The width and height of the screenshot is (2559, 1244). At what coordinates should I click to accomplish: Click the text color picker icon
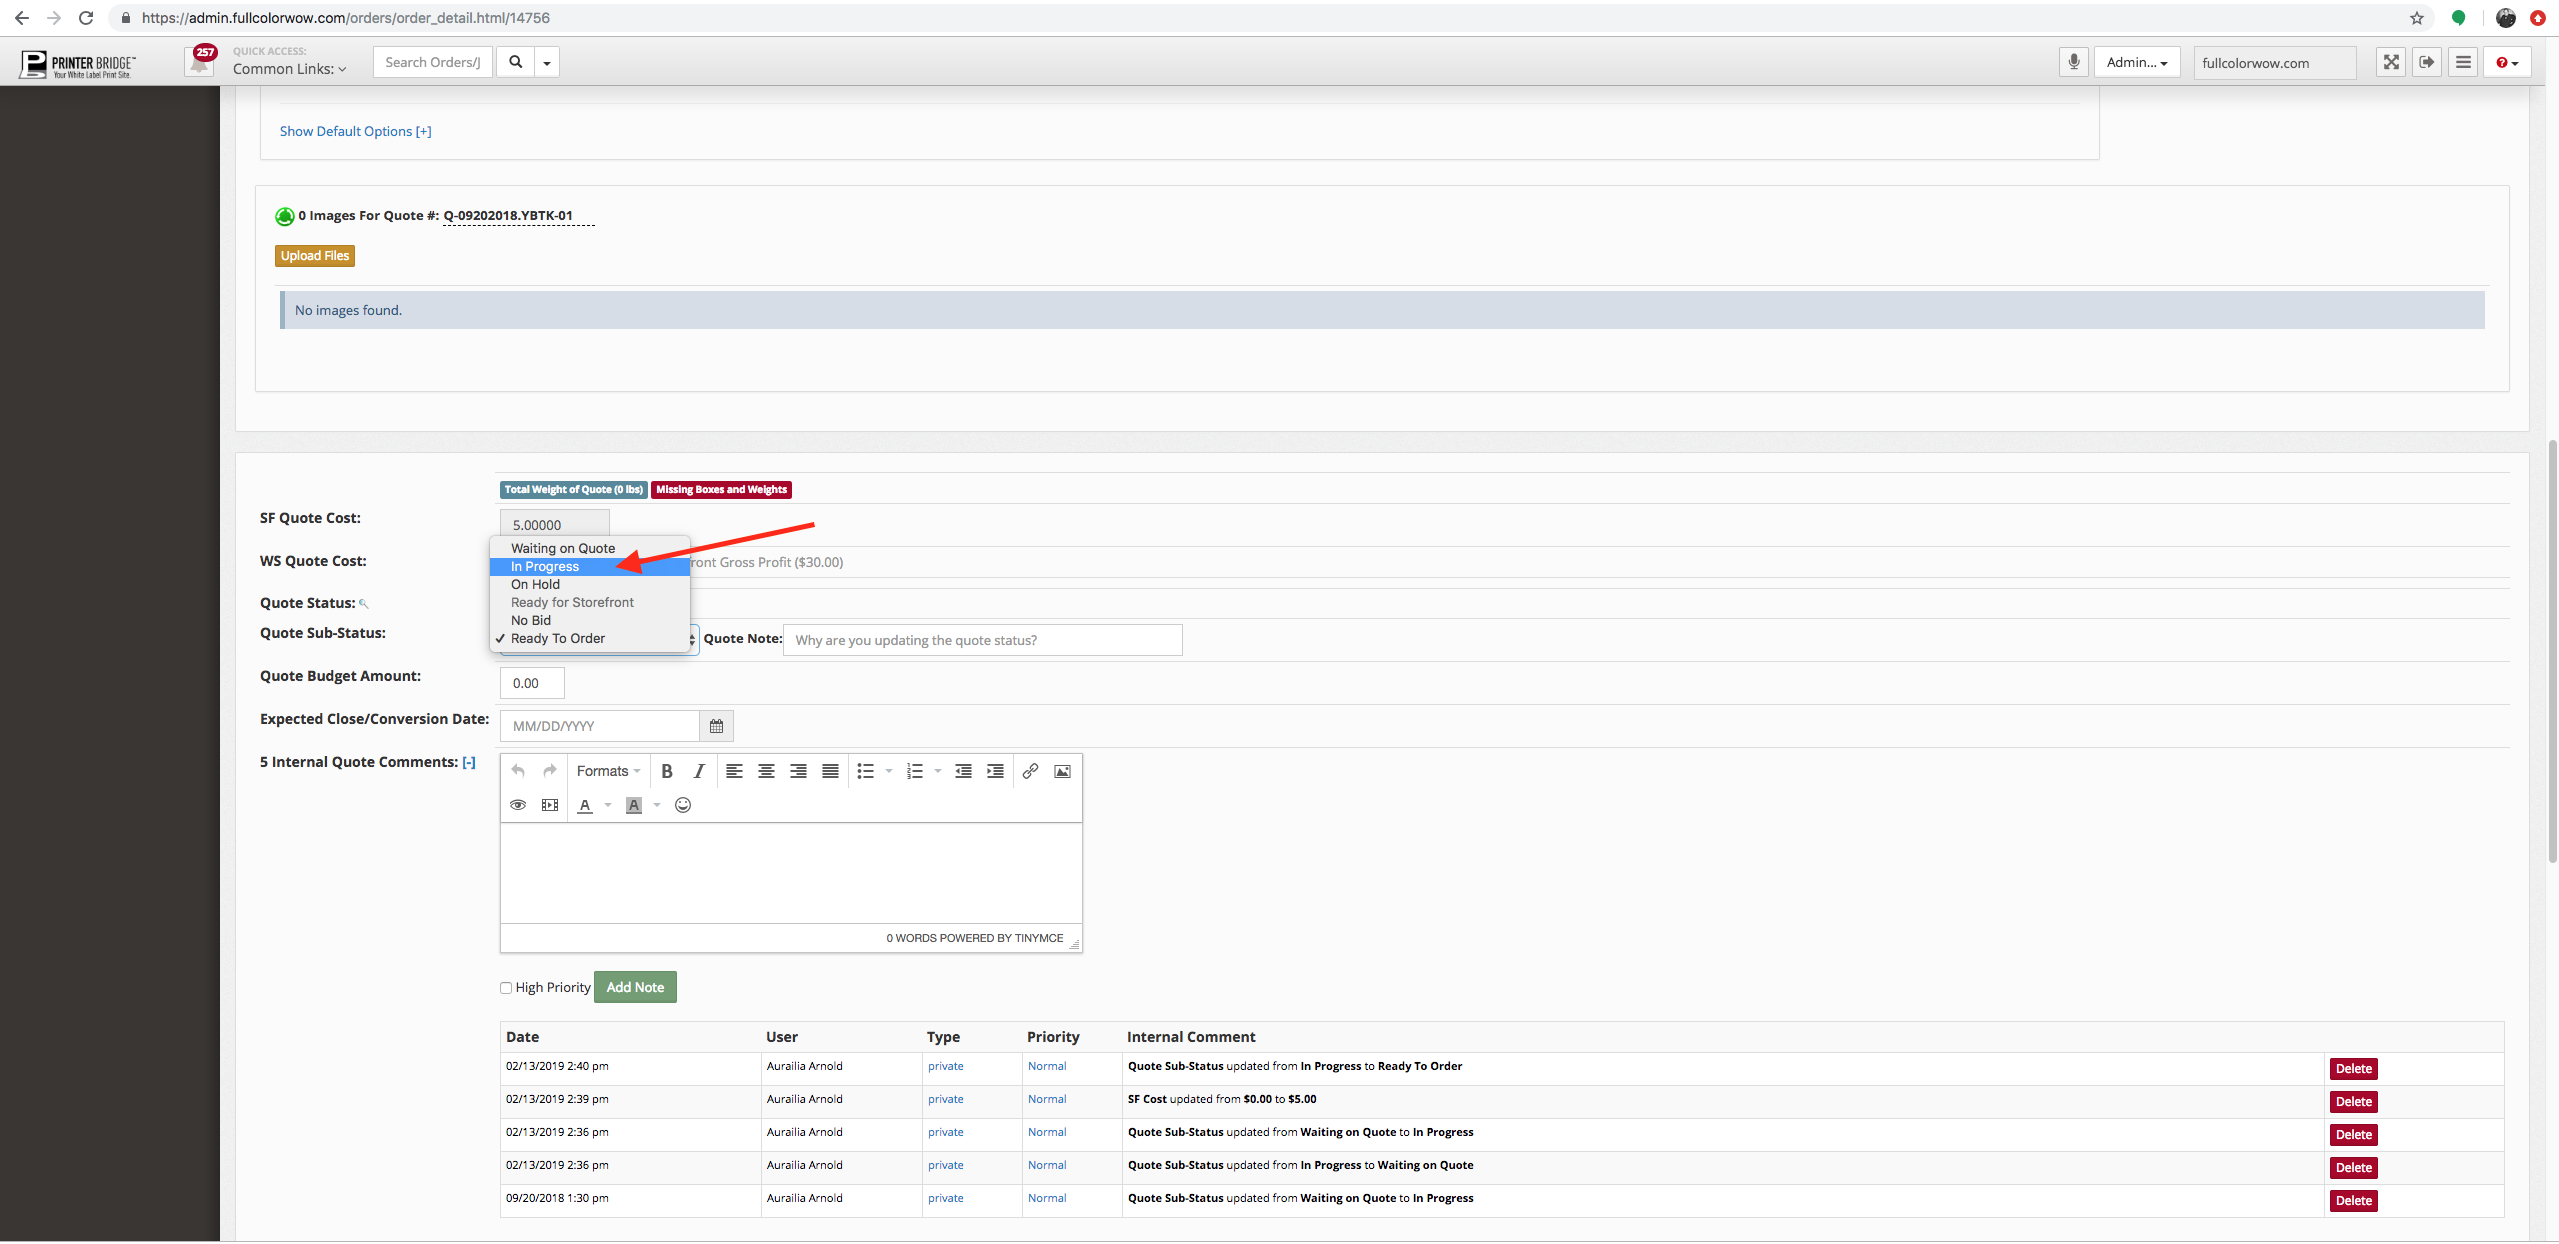pyautogui.click(x=585, y=805)
